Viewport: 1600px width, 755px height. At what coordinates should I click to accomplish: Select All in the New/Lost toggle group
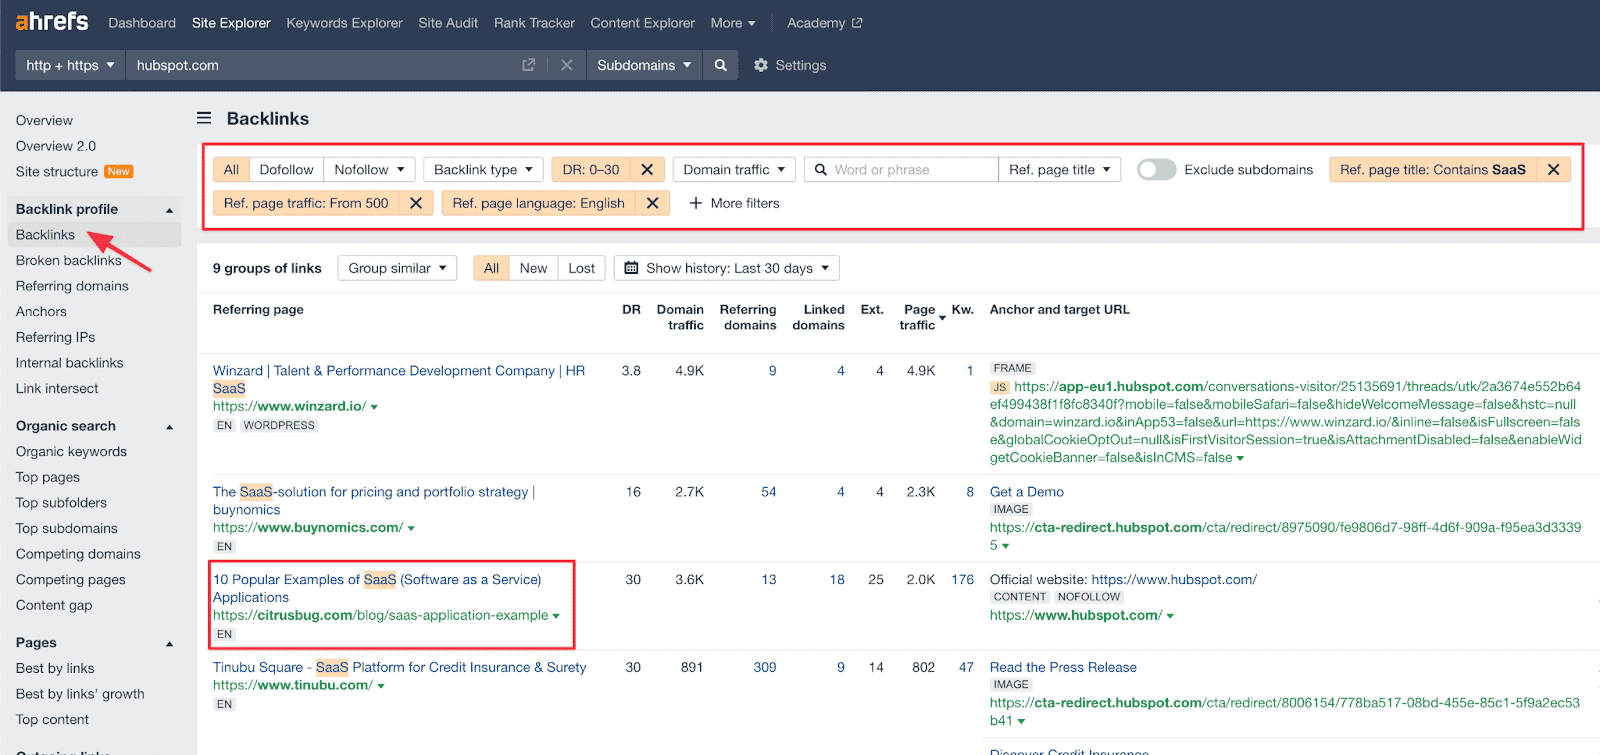click(x=491, y=268)
